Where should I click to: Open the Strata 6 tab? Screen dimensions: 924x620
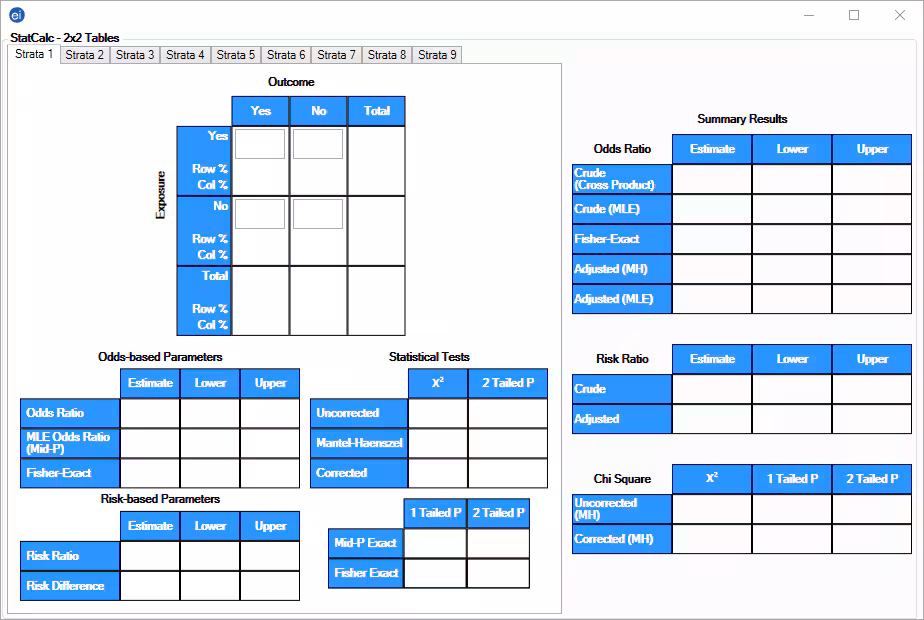[285, 55]
